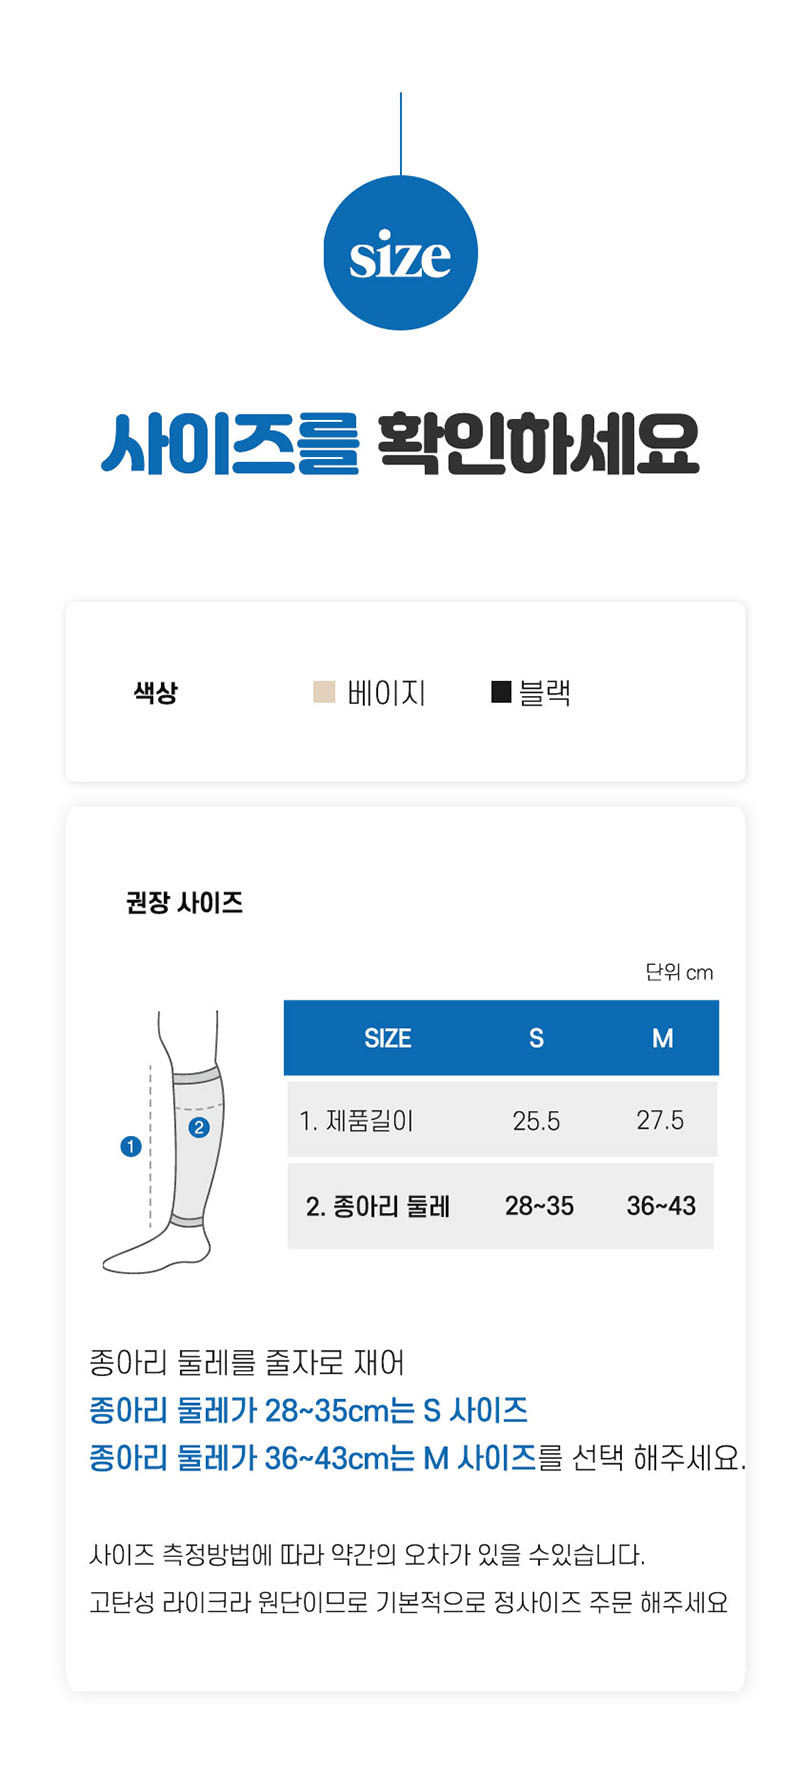The width and height of the screenshot is (800, 1775).
Task: Click the 36~43 calf circumference value
Action: click(x=661, y=1206)
